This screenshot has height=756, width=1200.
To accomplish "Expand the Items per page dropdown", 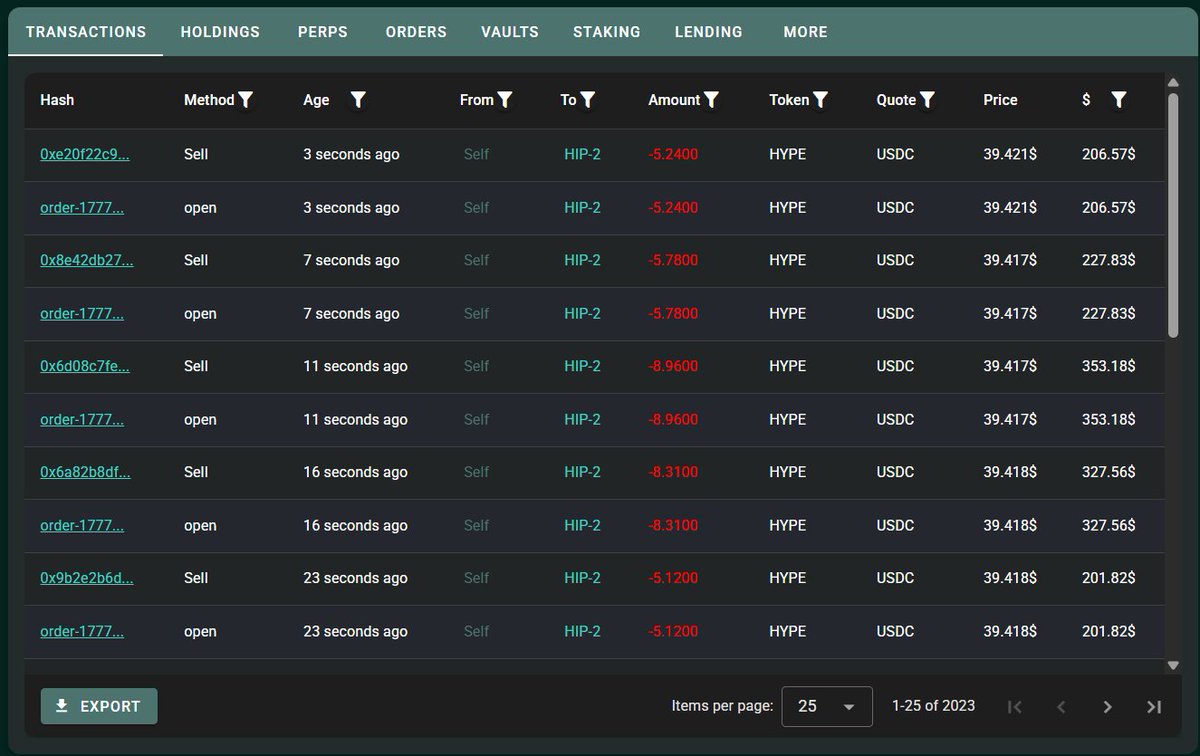I will [x=826, y=707].
